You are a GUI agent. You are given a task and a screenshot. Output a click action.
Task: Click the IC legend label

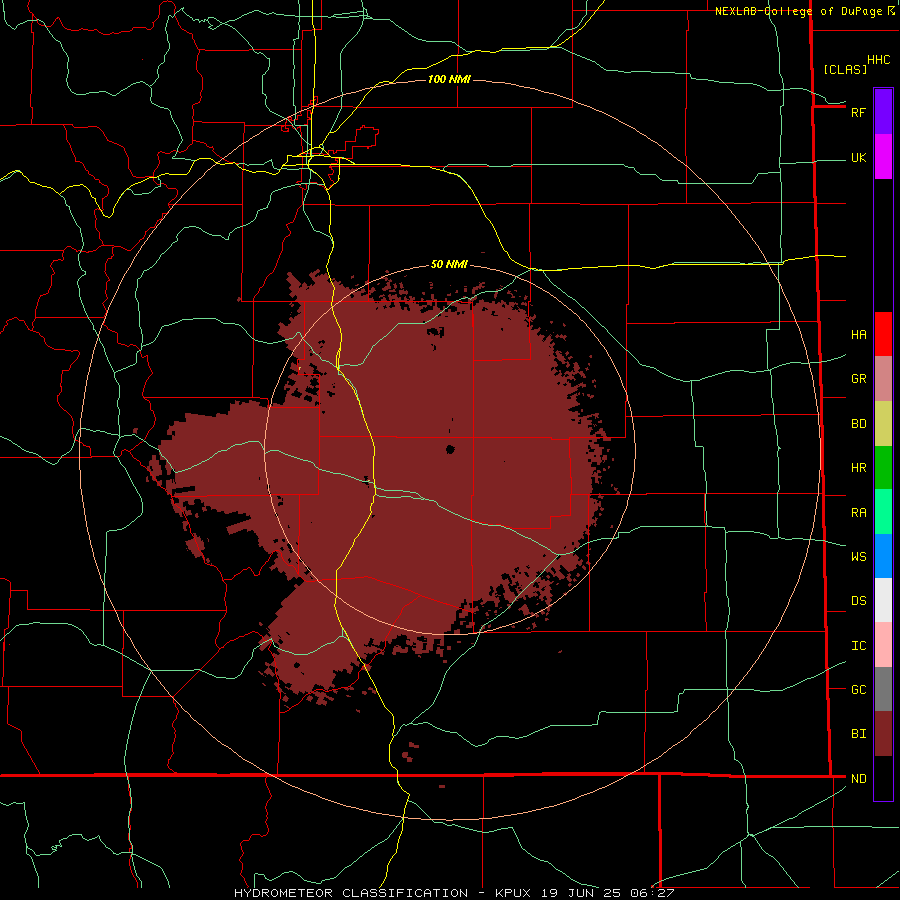click(858, 646)
